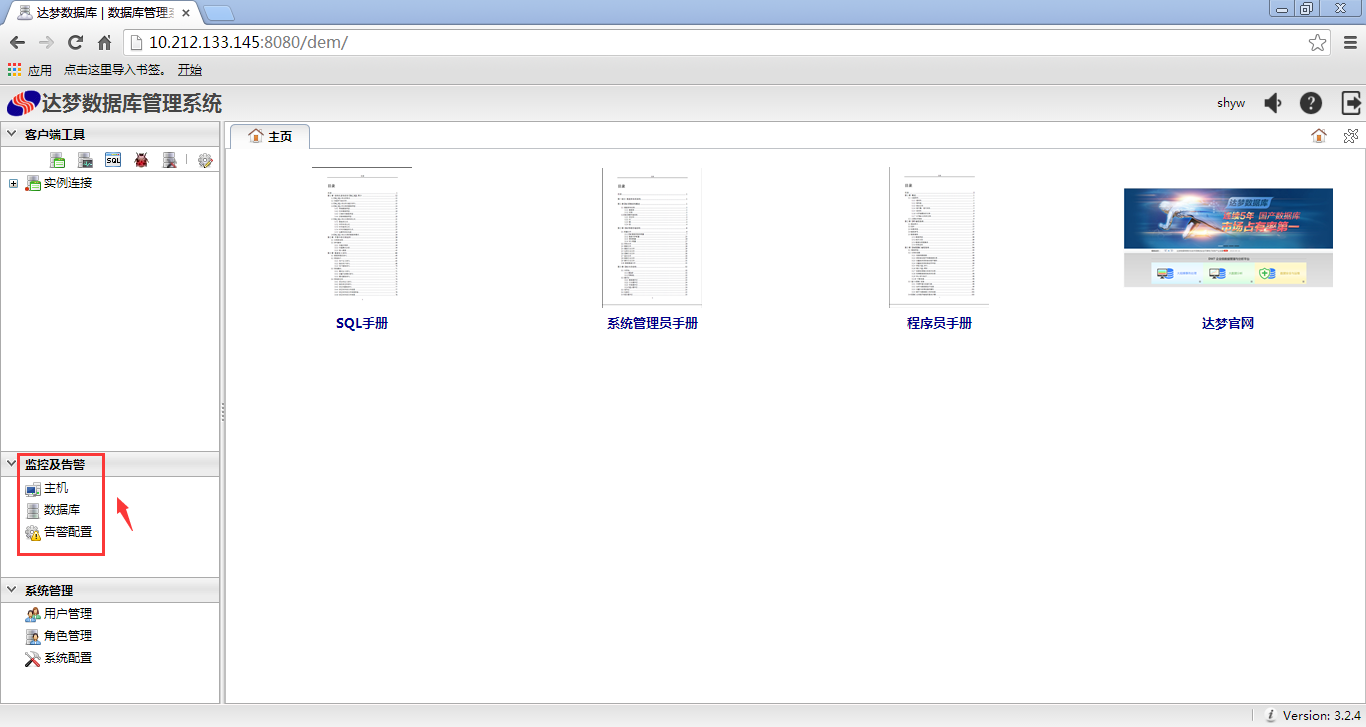Open the Chrome hamburger menu
Image resolution: width=1366 pixels, height=727 pixels.
point(1349,42)
